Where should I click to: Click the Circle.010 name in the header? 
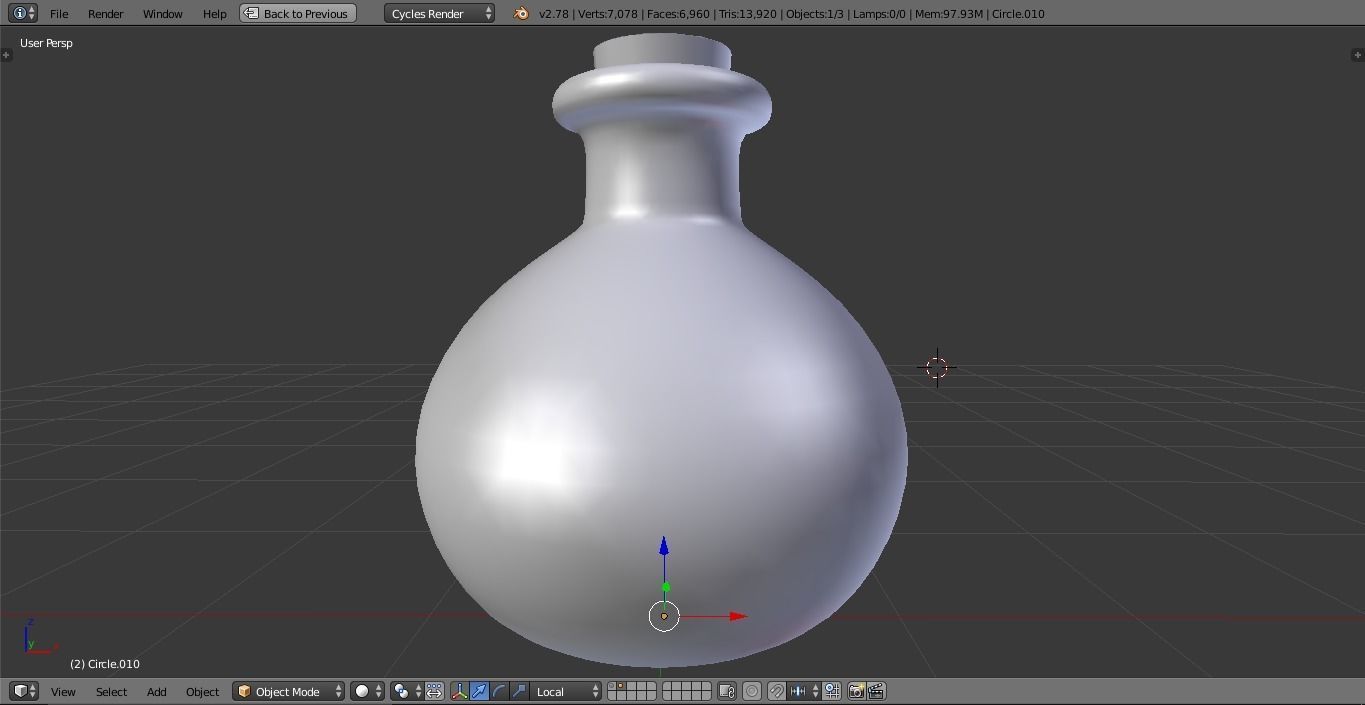(1018, 14)
